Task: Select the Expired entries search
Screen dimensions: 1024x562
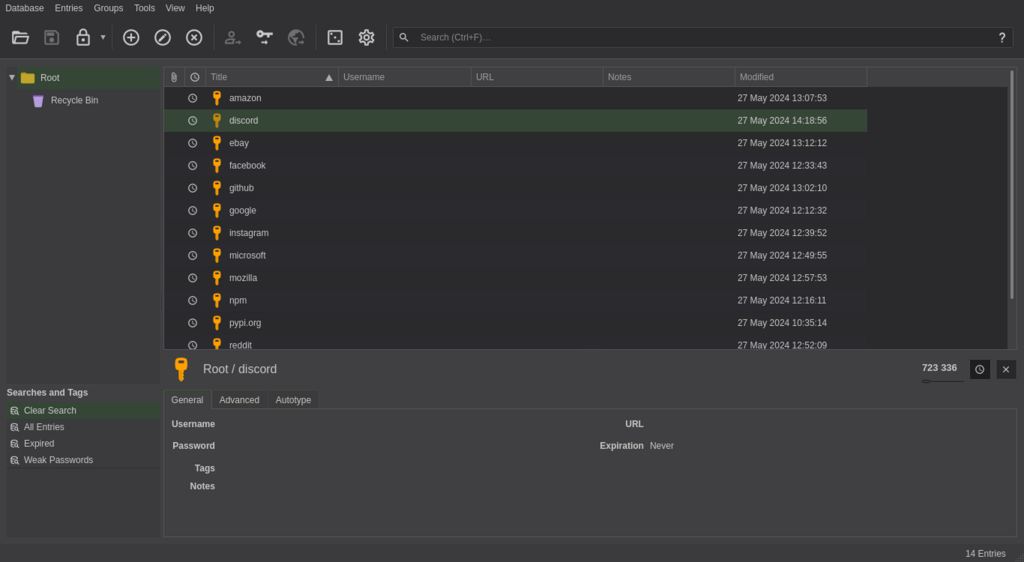Action: click(x=39, y=443)
